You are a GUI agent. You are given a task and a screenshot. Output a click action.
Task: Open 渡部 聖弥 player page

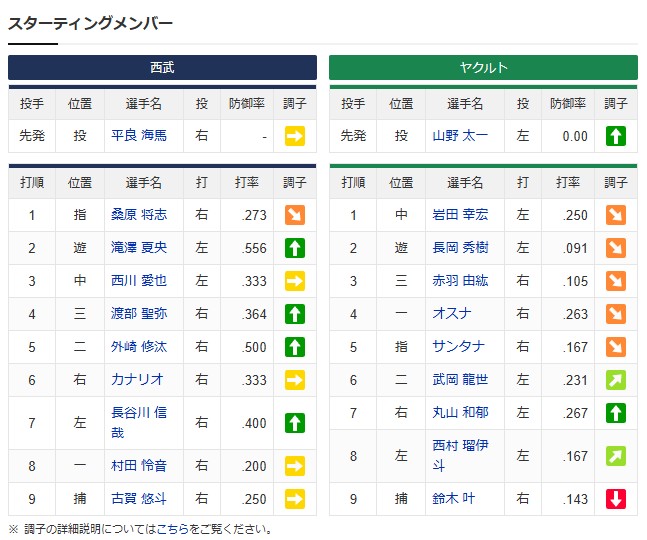139,314
